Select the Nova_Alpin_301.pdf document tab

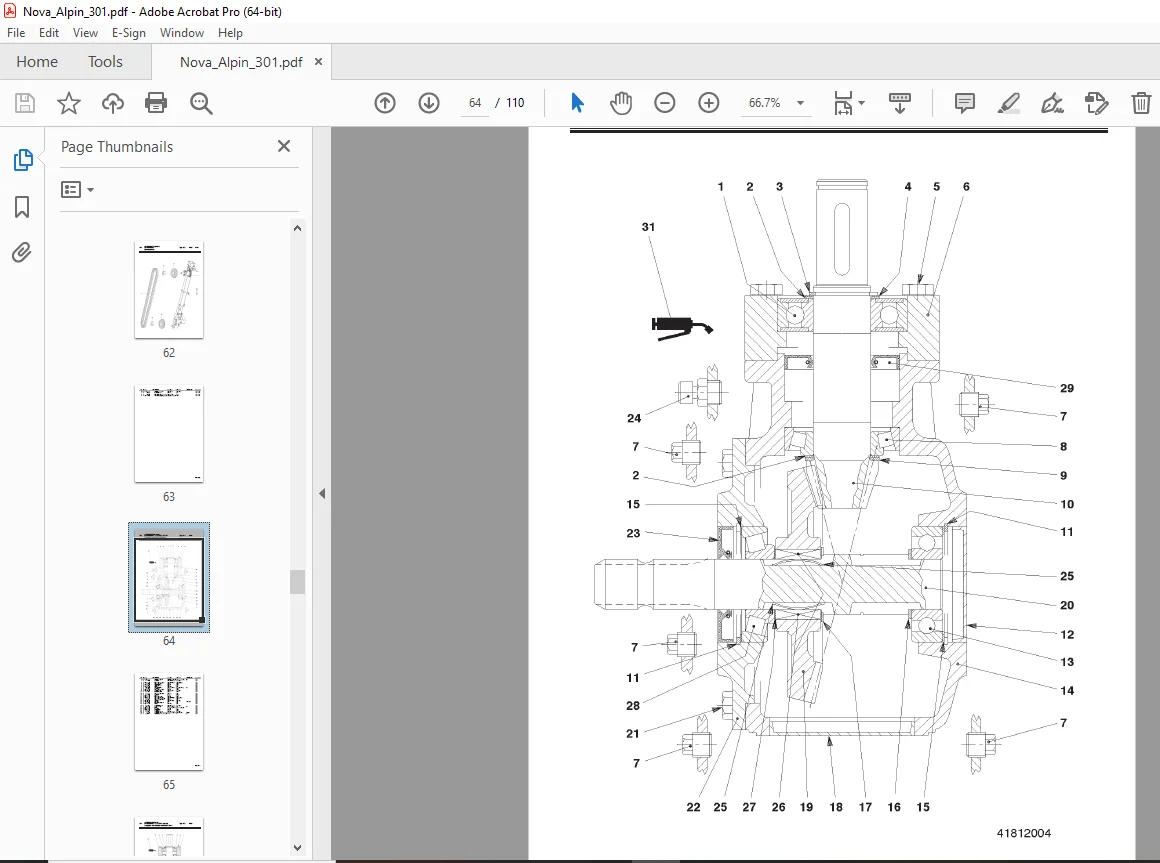click(241, 62)
